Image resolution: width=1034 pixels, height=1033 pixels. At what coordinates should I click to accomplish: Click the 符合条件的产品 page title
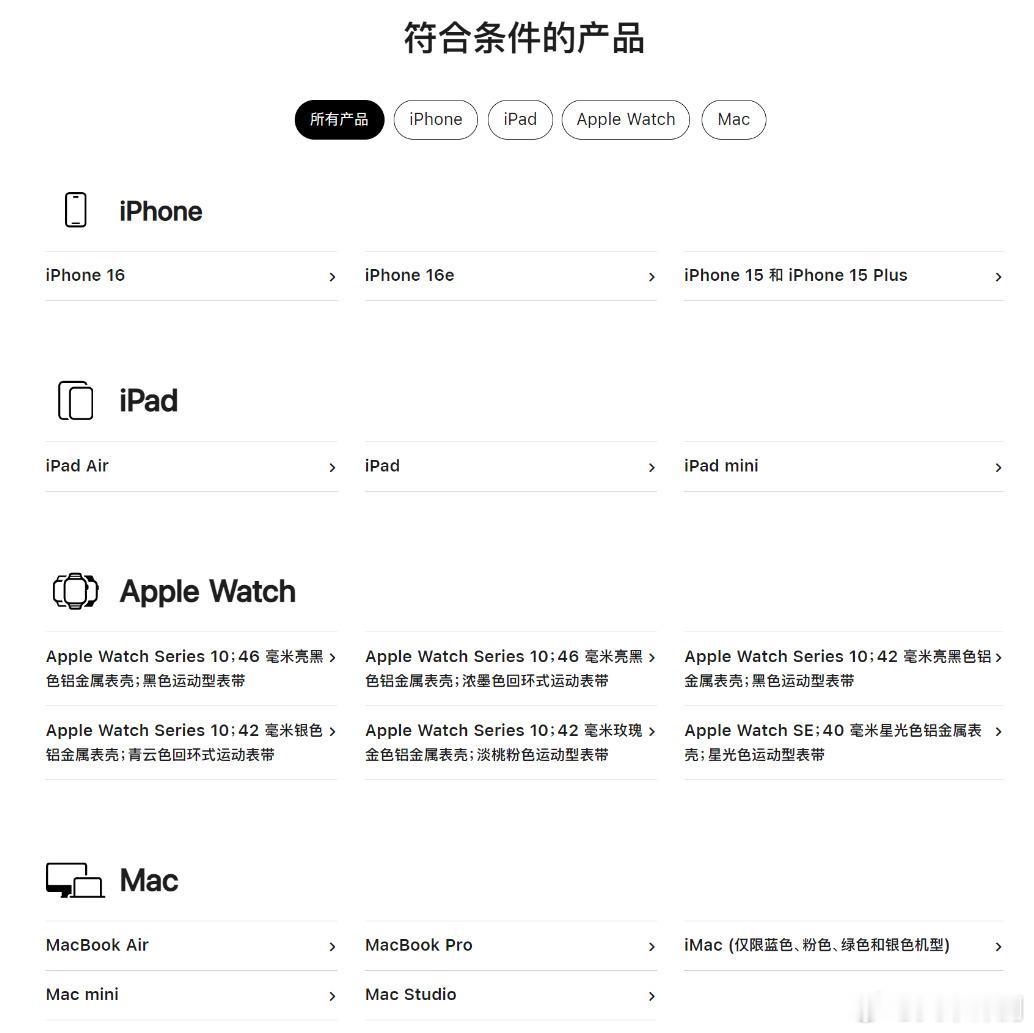(524, 38)
